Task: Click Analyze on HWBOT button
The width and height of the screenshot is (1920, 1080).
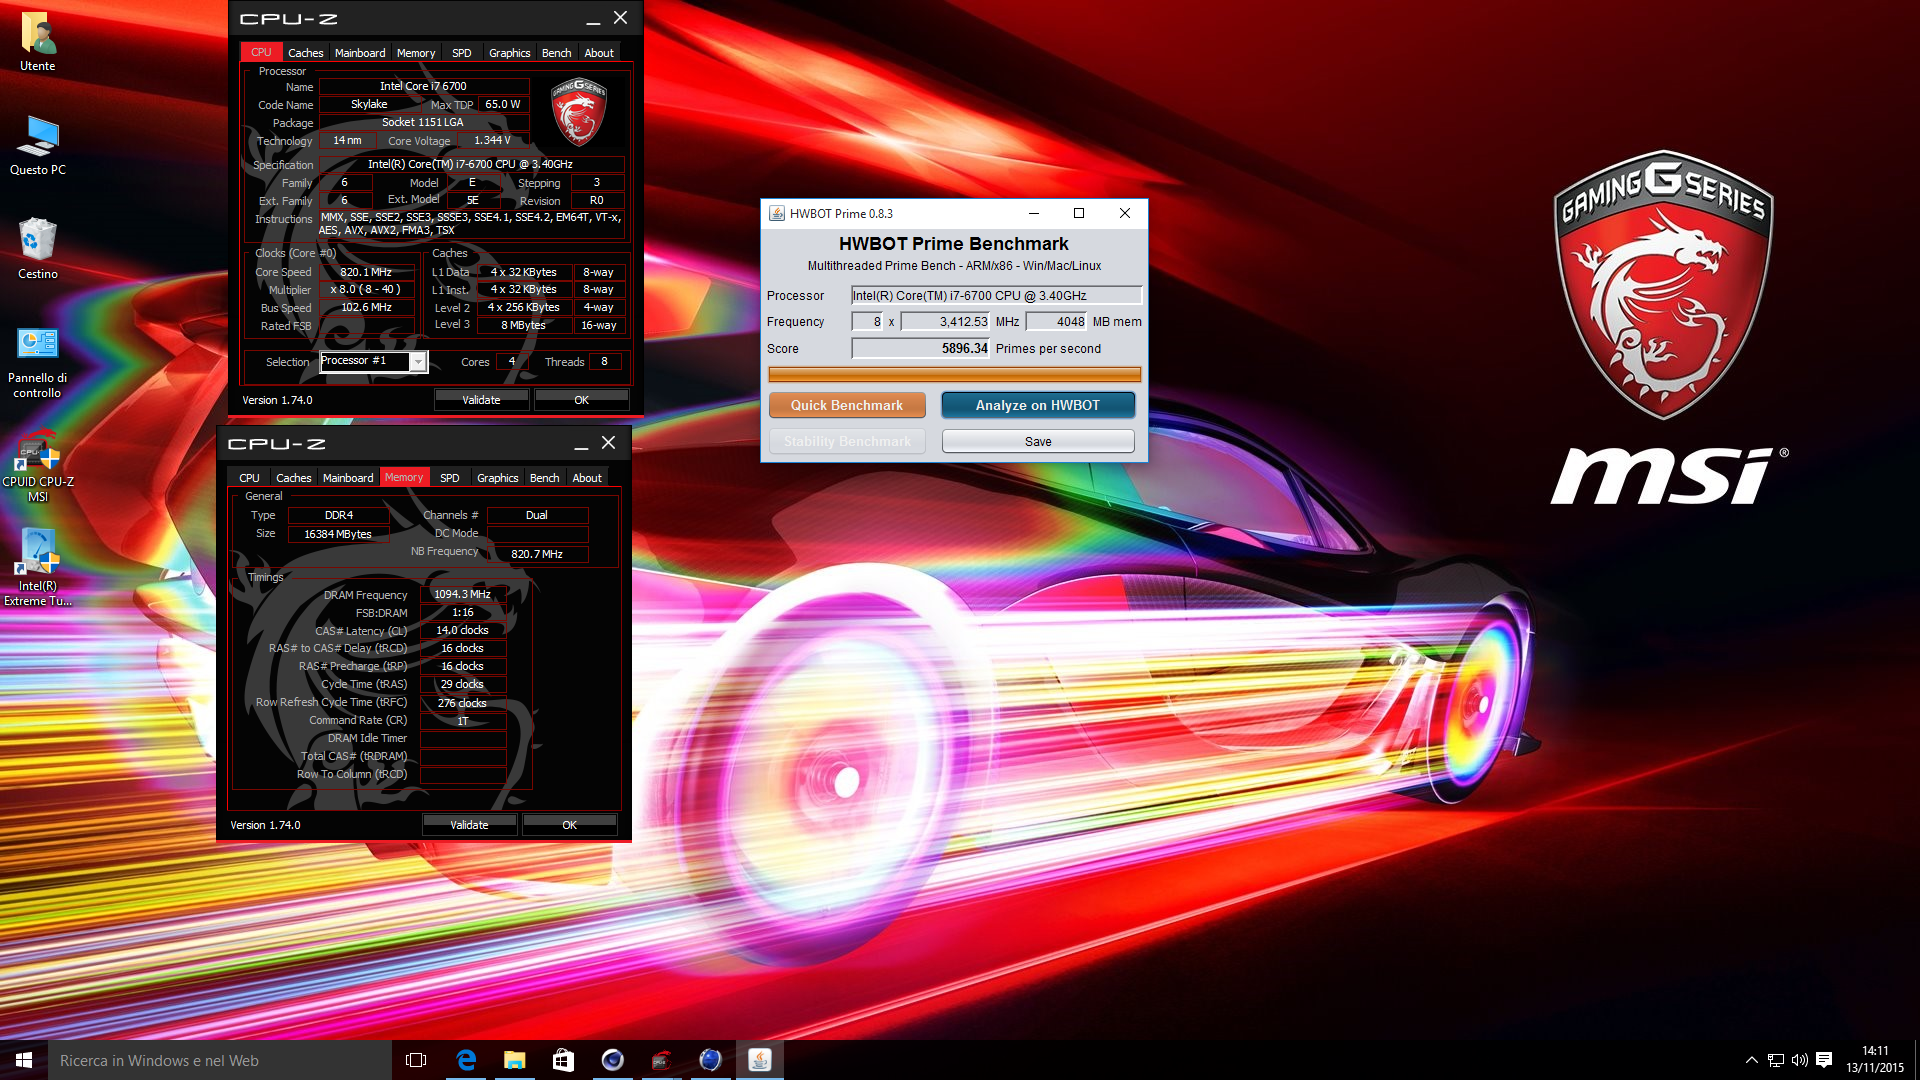Action: click(1038, 405)
